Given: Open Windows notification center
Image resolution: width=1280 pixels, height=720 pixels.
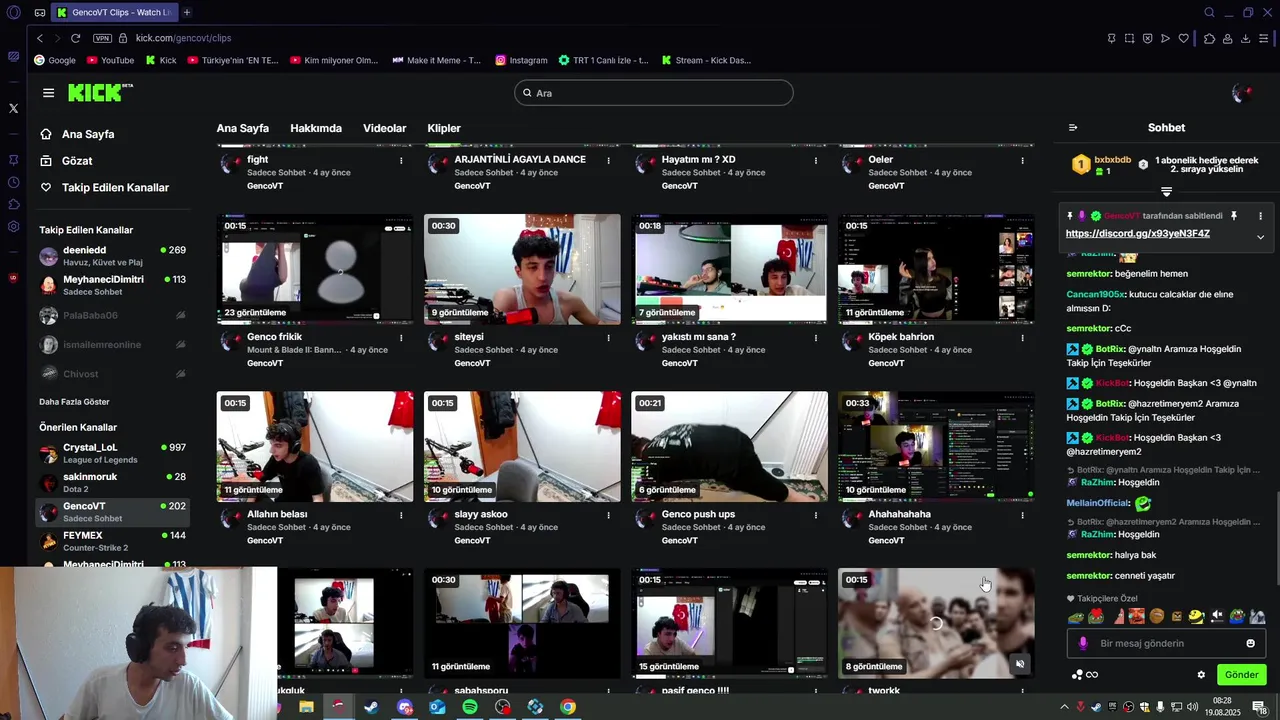Looking at the screenshot, I should pos(1259,707).
